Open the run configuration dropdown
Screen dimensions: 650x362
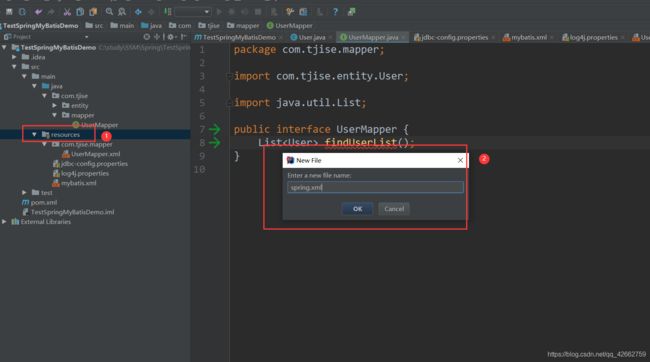[193, 12]
